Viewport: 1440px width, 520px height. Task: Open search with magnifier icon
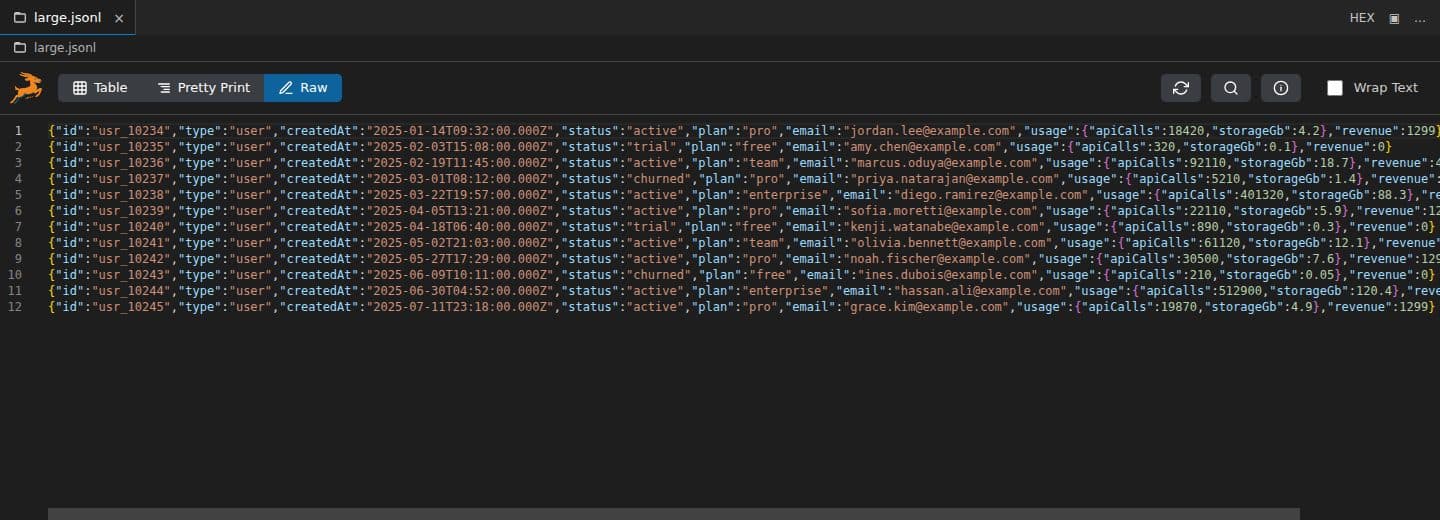point(1230,88)
